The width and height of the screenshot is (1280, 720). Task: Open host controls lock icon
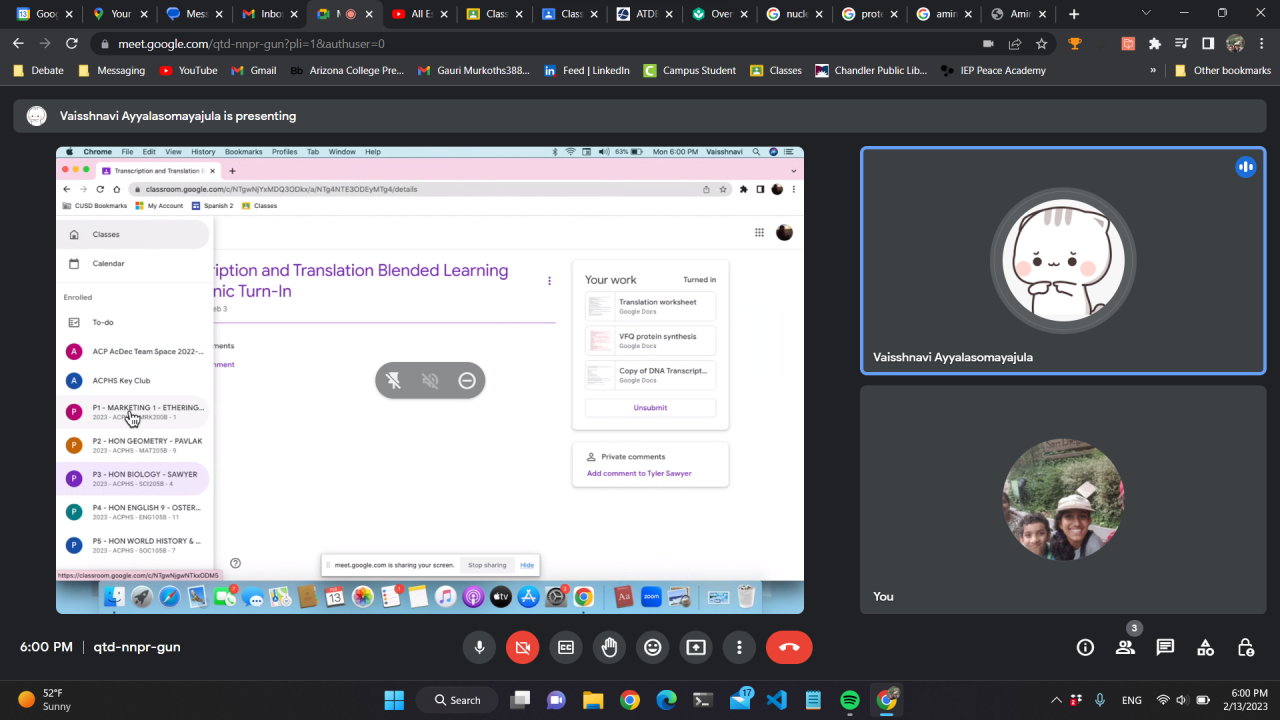point(1245,647)
